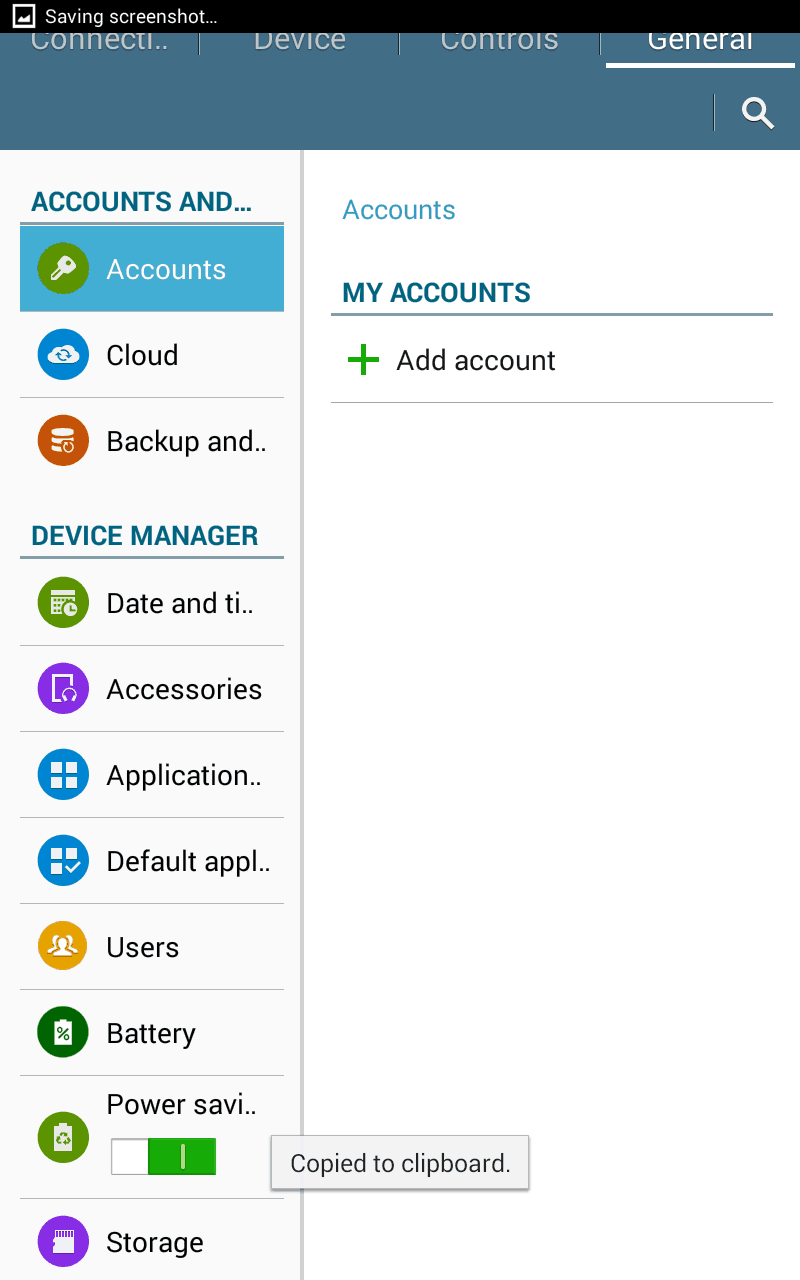800x1280 pixels.
Task: Click the green plus Add account icon
Action: pos(363,360)
